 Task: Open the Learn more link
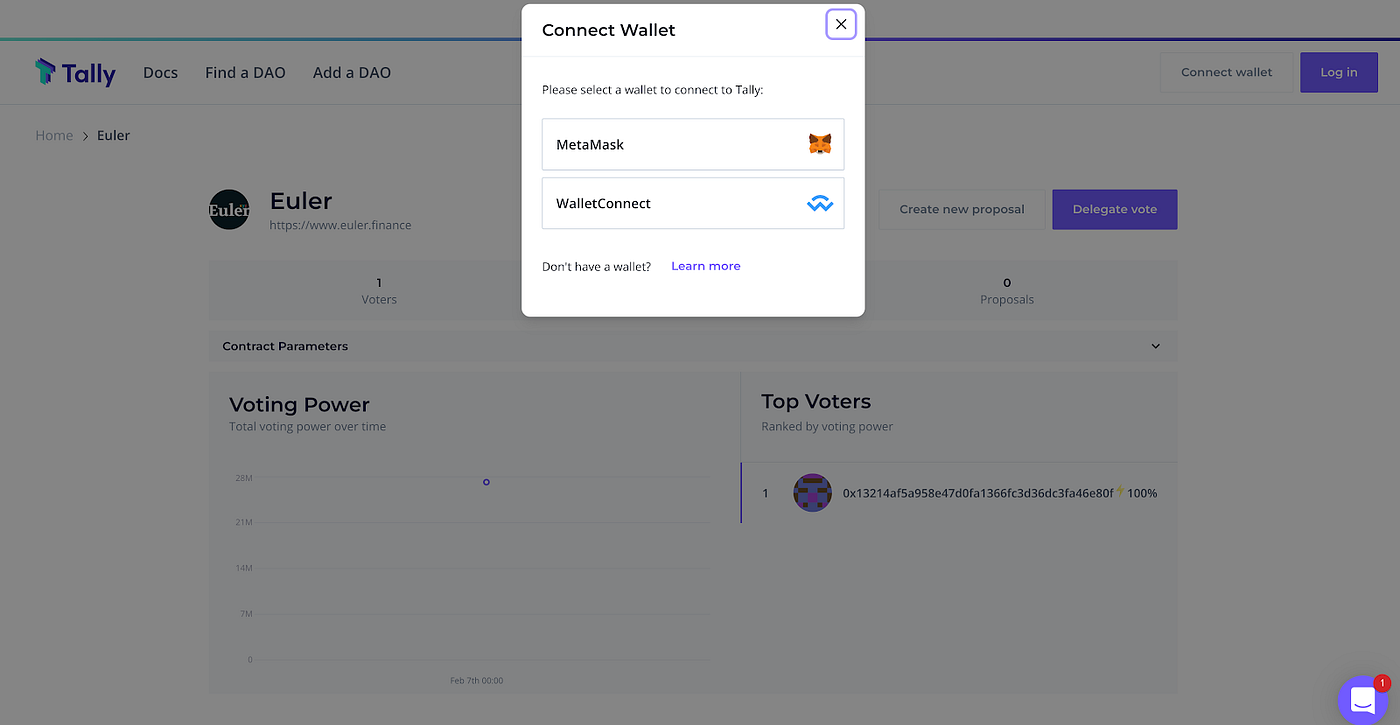tap(706, 266)
